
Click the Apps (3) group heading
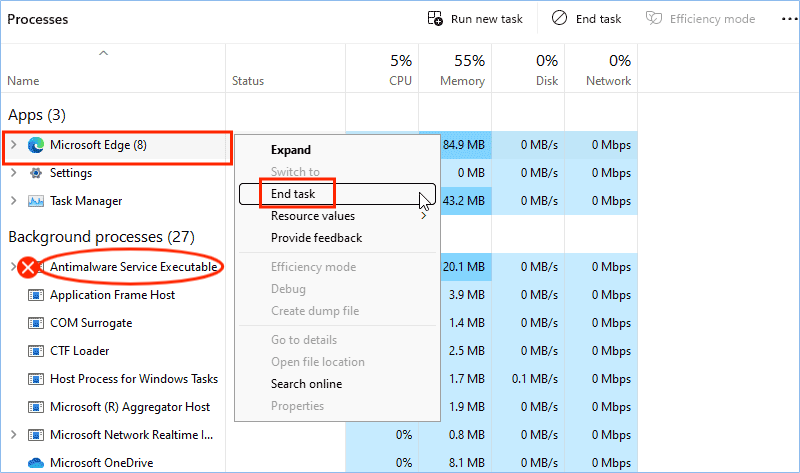(x=37, y=115)
